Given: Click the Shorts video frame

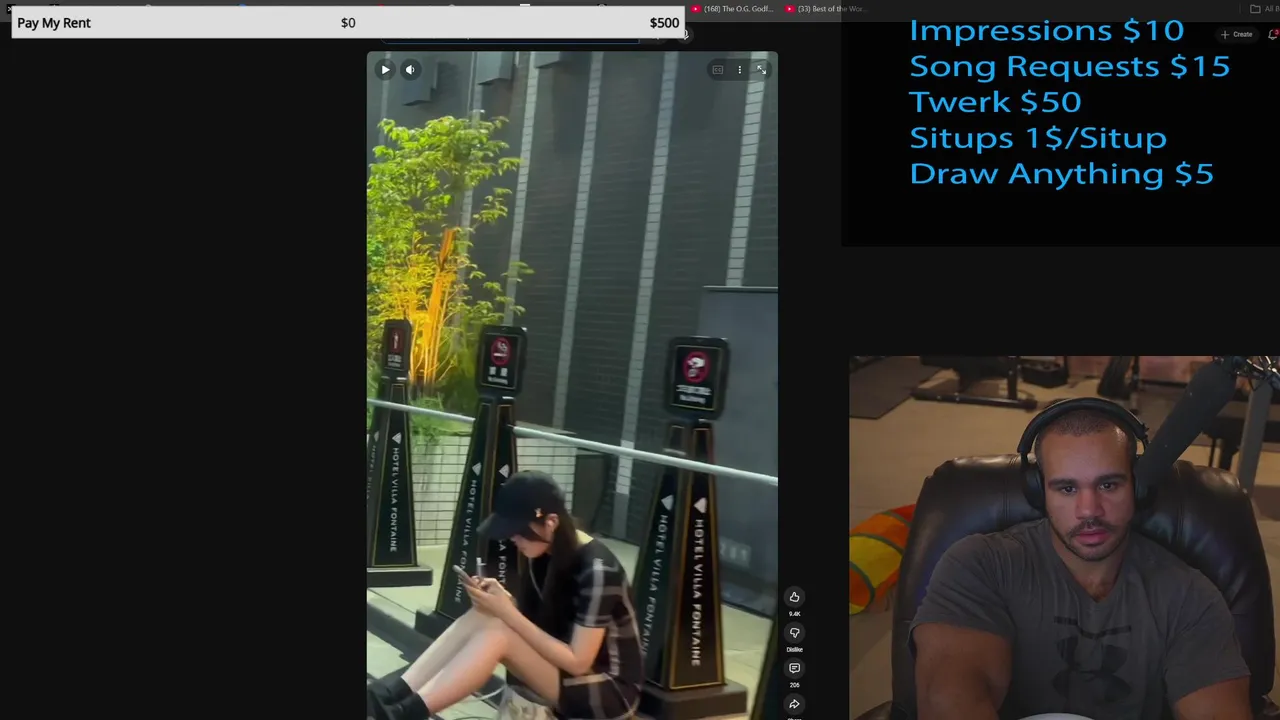Looking at the screenshot, I should tap(572, 385).
